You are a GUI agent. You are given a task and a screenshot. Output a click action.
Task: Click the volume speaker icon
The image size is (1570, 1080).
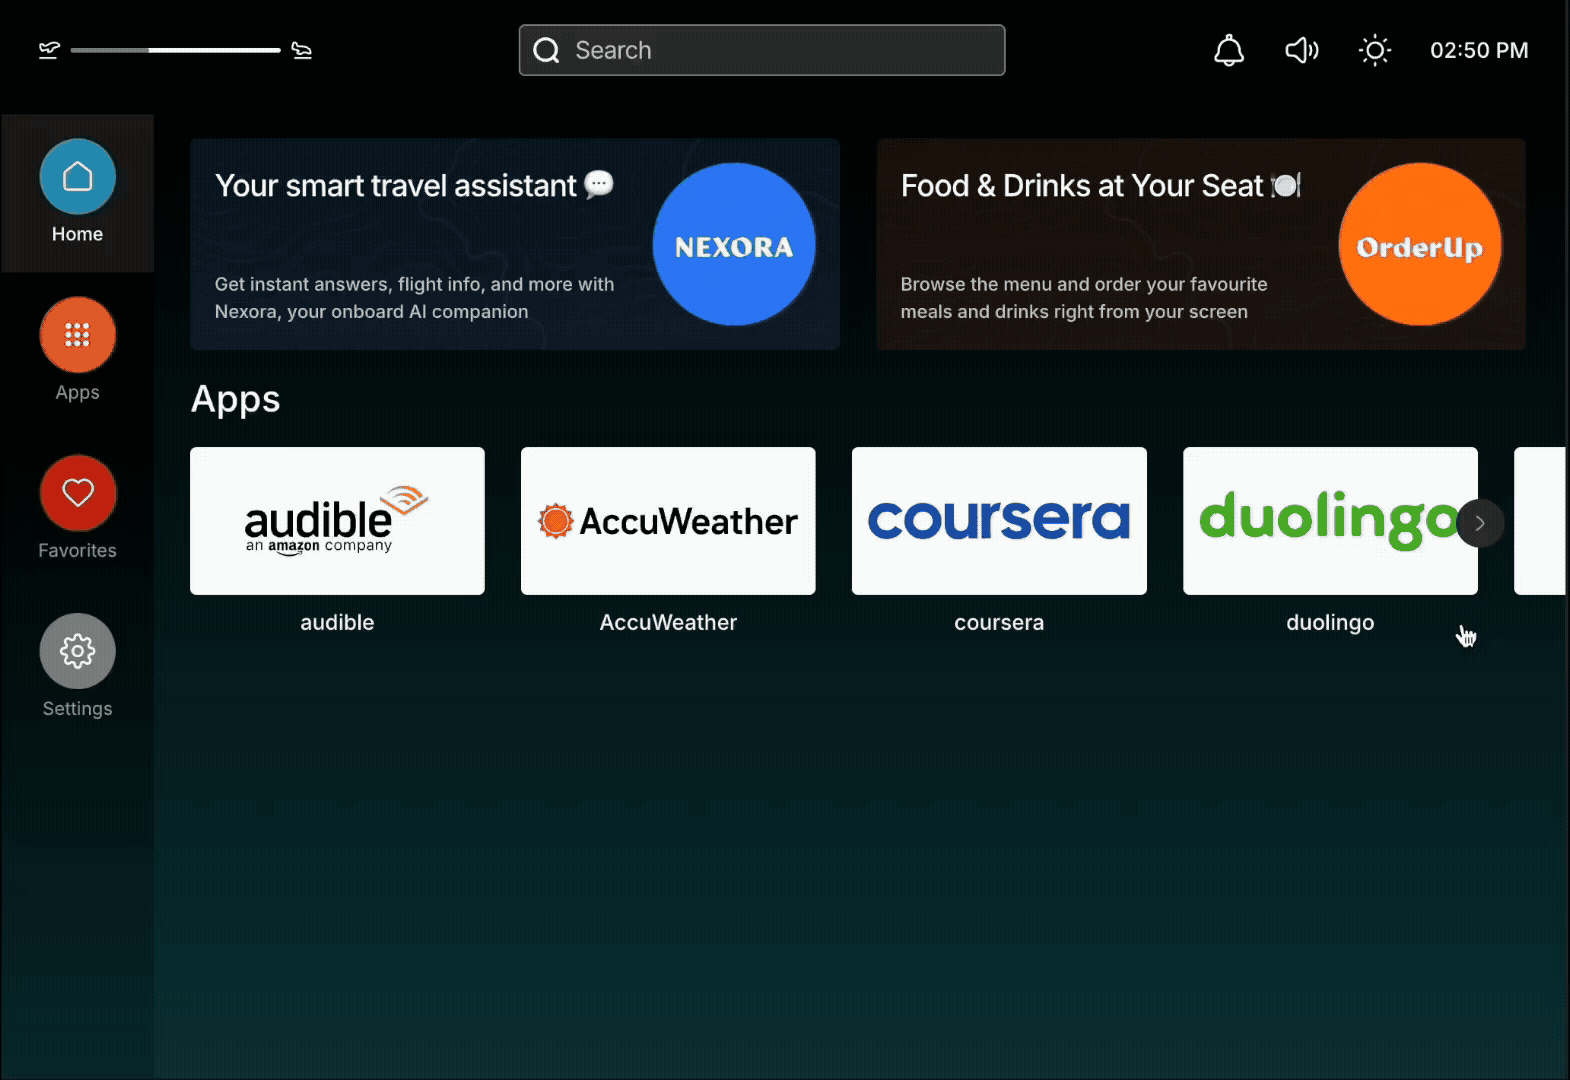click(x=1302, y=50)
